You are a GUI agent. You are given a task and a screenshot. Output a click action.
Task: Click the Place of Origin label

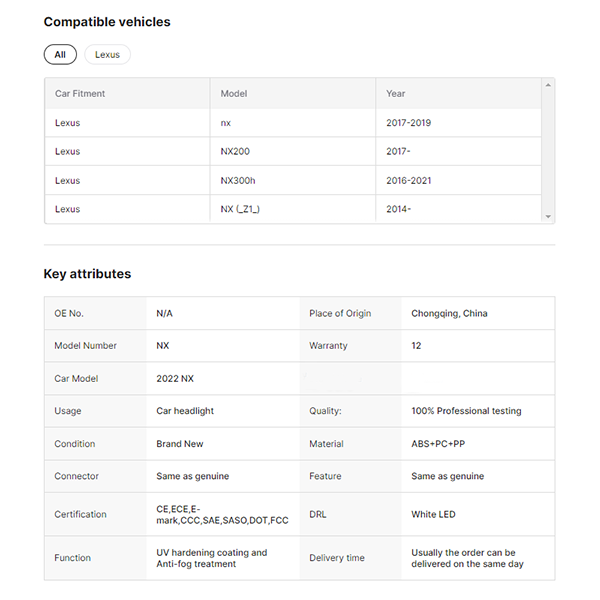(340, 313)
